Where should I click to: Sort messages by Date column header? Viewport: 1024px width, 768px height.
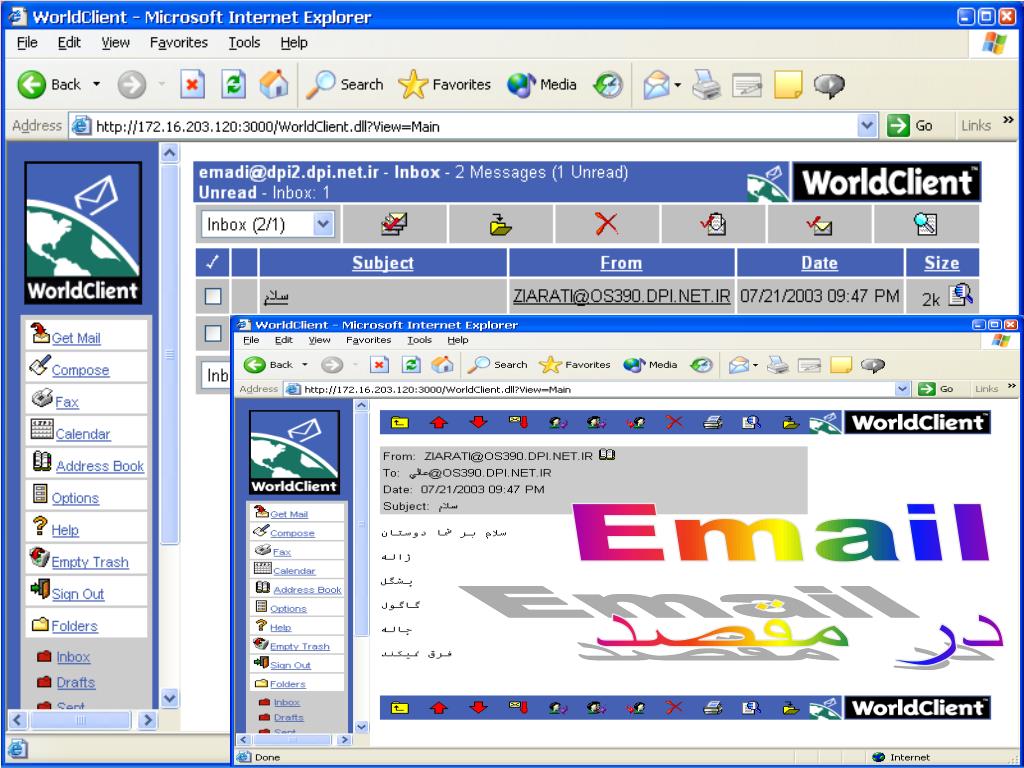point(820,263)
